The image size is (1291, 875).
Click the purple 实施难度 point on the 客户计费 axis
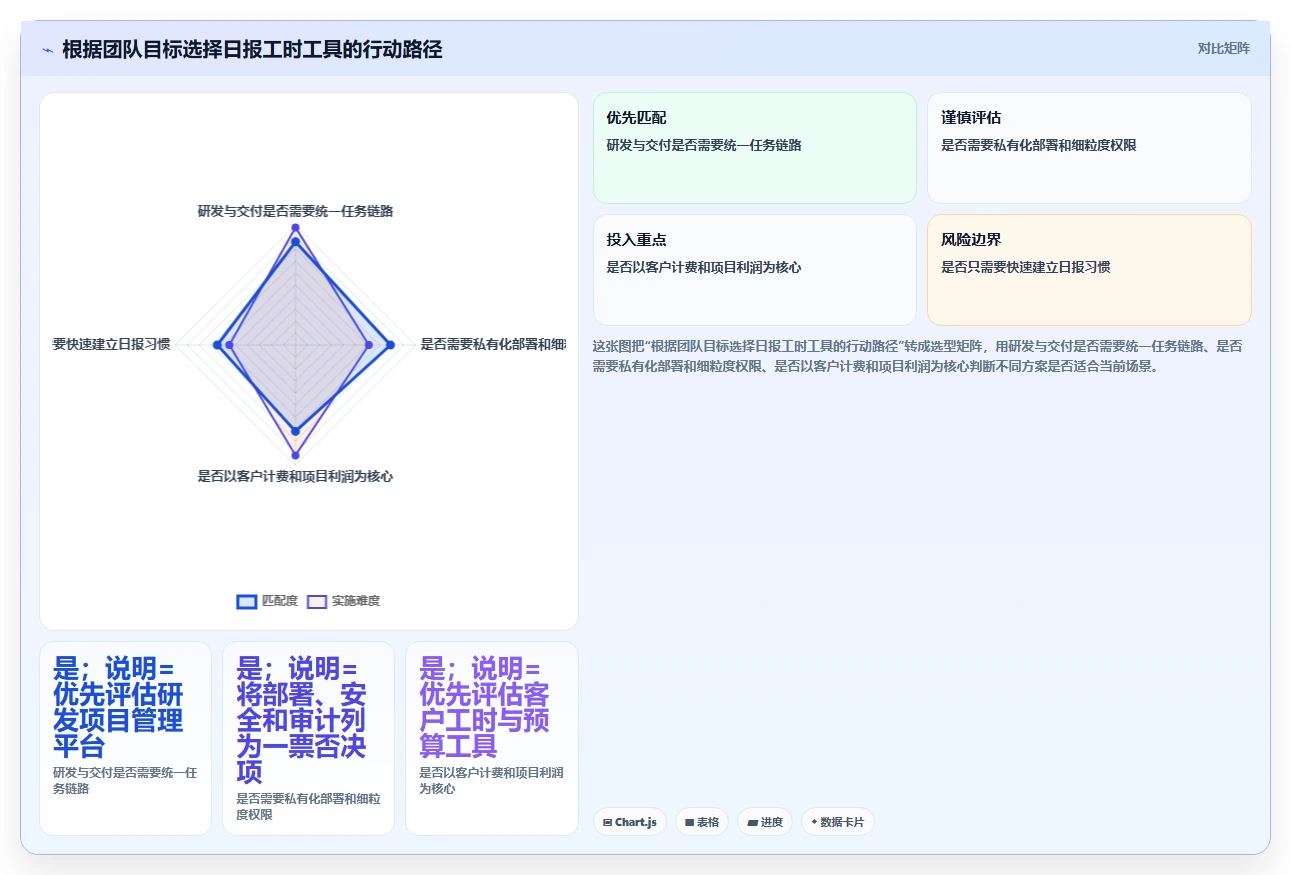(x=295, y=455)
